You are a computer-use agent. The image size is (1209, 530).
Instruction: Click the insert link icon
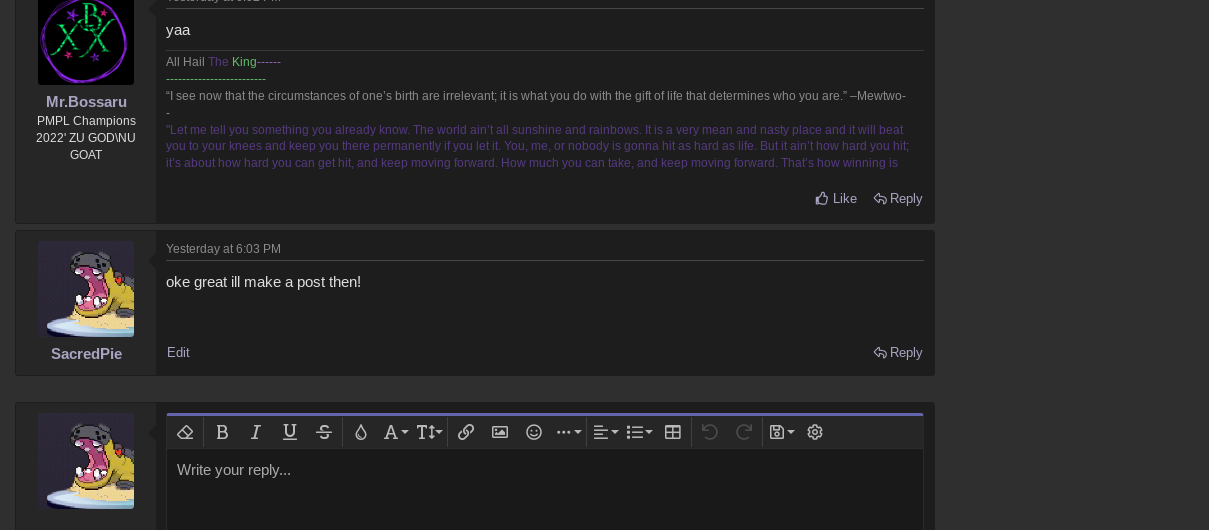pyautogui.click(x=466, y=432)
